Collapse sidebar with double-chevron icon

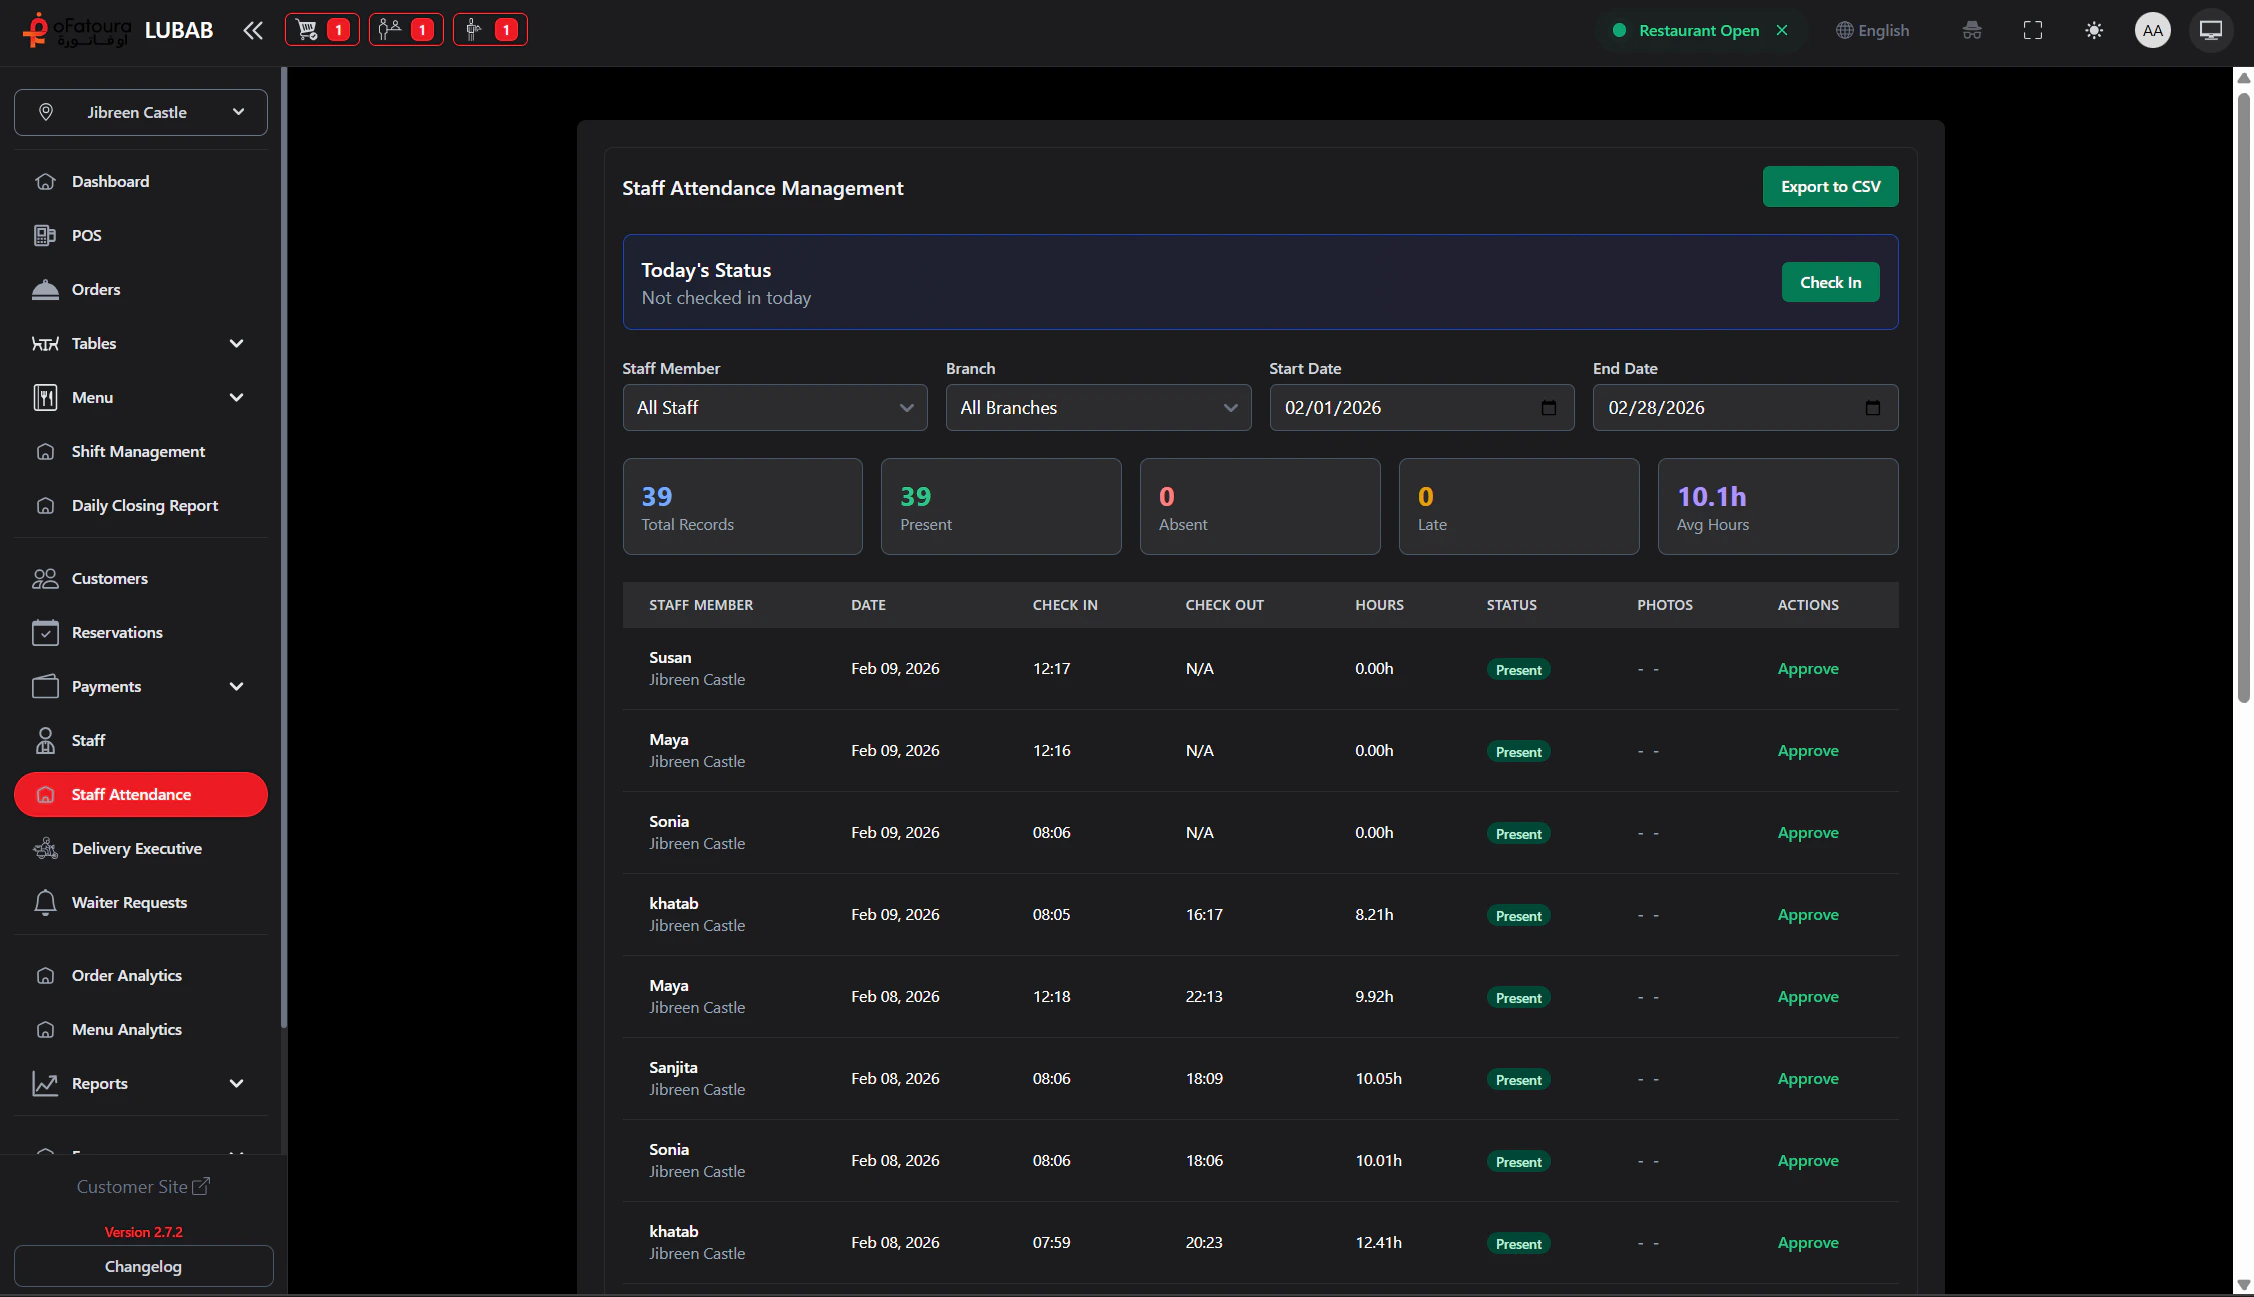[253, 30]
